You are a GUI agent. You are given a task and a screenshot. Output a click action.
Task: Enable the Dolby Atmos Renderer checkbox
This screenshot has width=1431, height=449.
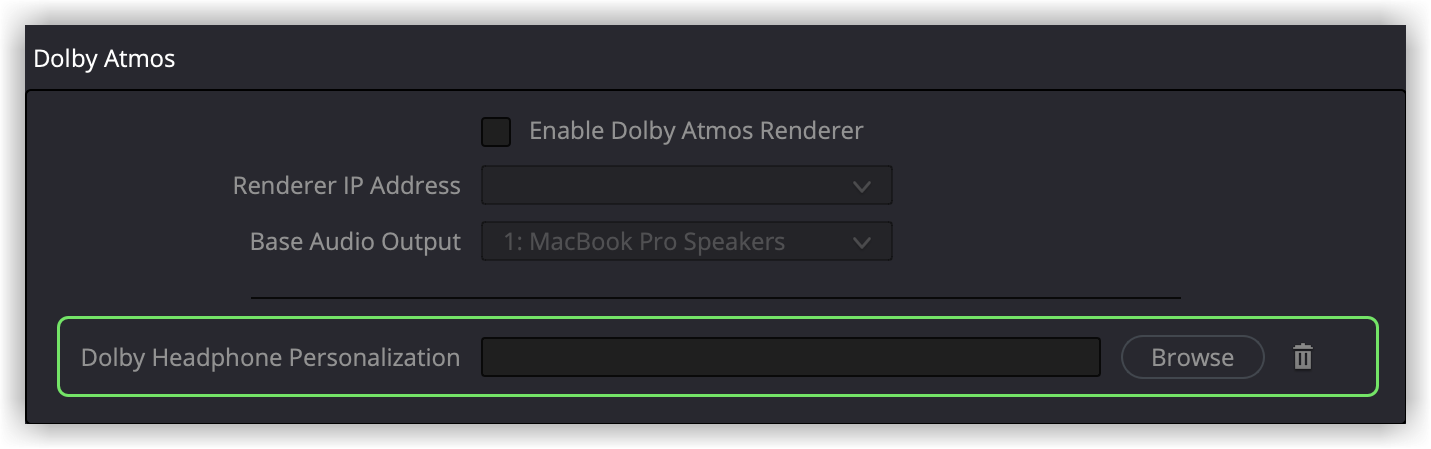[x=496, y=131]
